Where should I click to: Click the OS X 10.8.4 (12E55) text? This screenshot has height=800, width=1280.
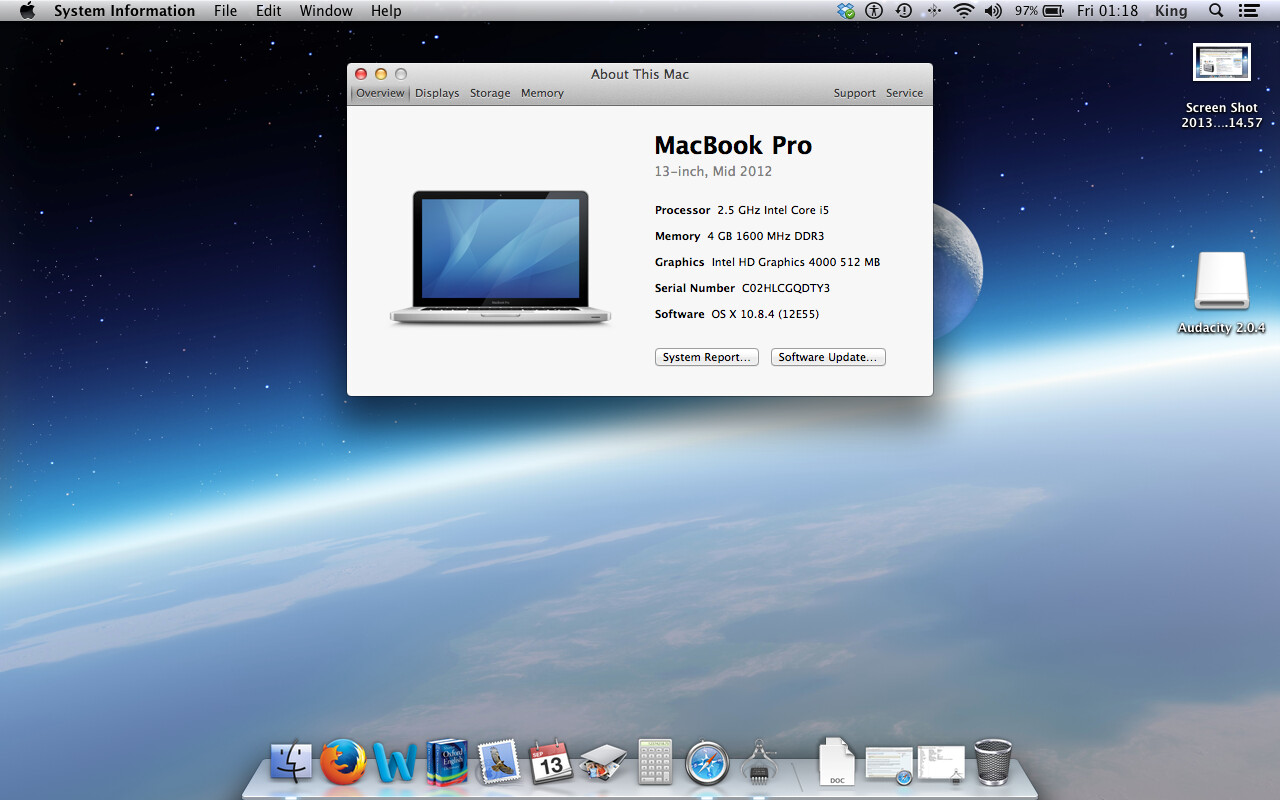765,314
